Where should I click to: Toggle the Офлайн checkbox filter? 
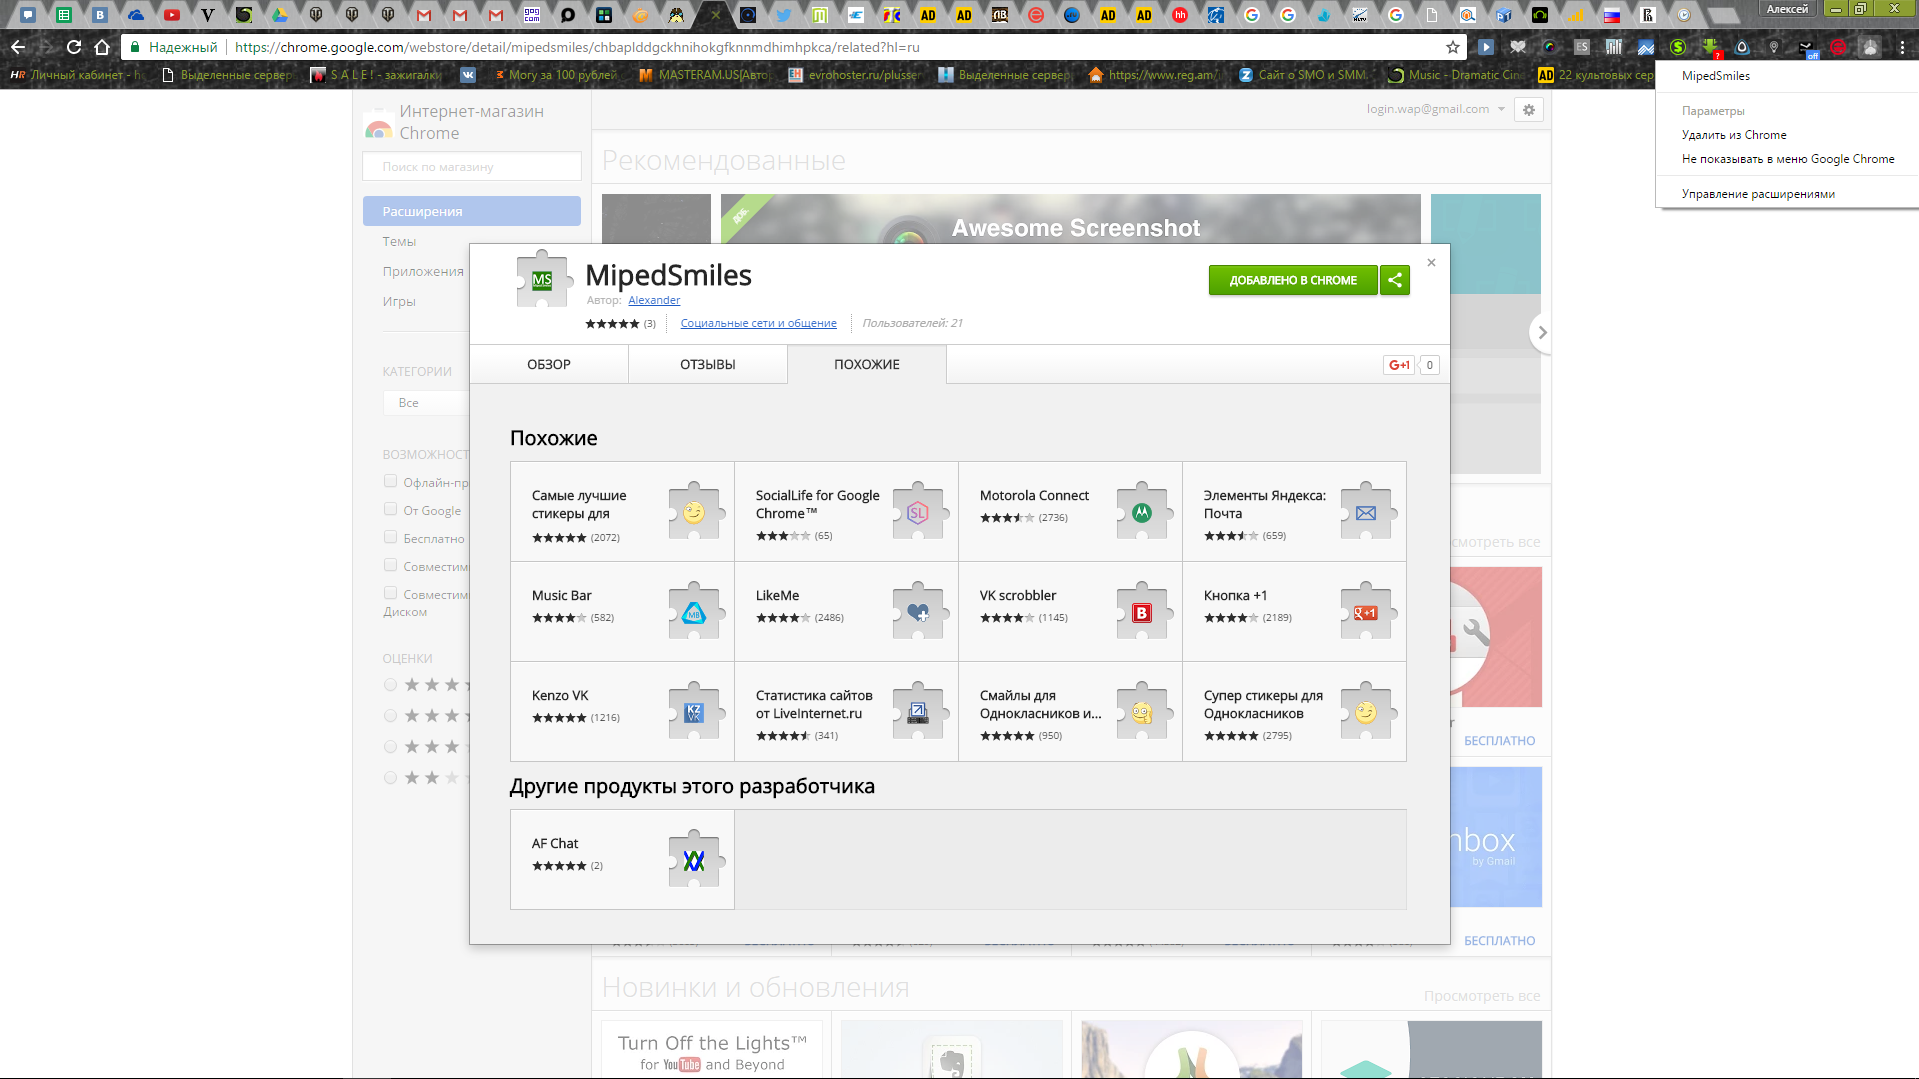391,481
